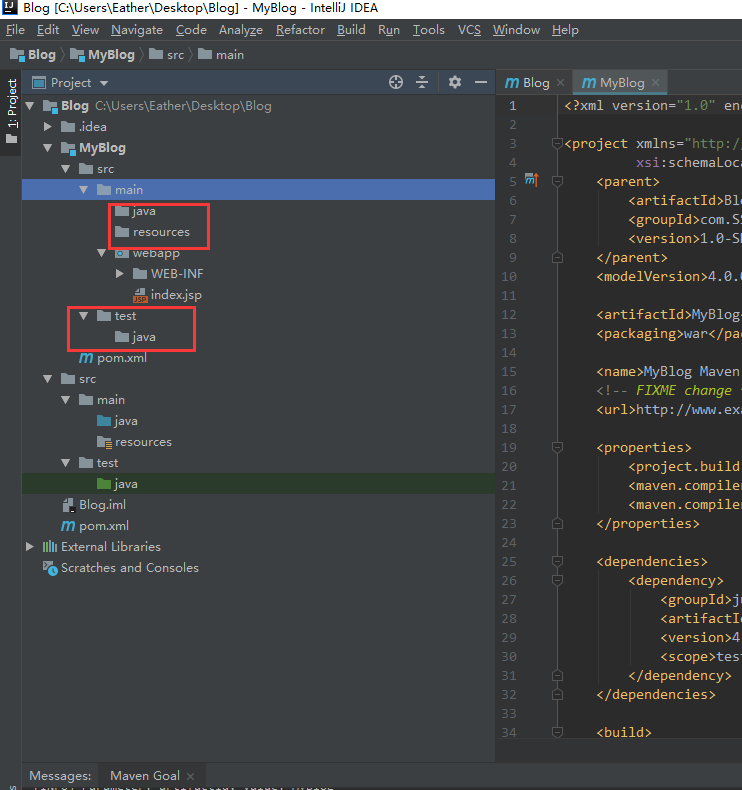
Task: Click the MyBlog module folder icon in tree
Action: [68, 148]
